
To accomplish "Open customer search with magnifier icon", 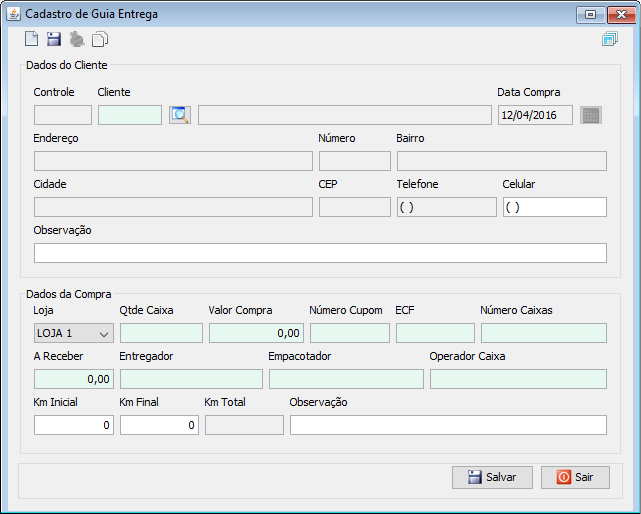I will click(180, 115).
